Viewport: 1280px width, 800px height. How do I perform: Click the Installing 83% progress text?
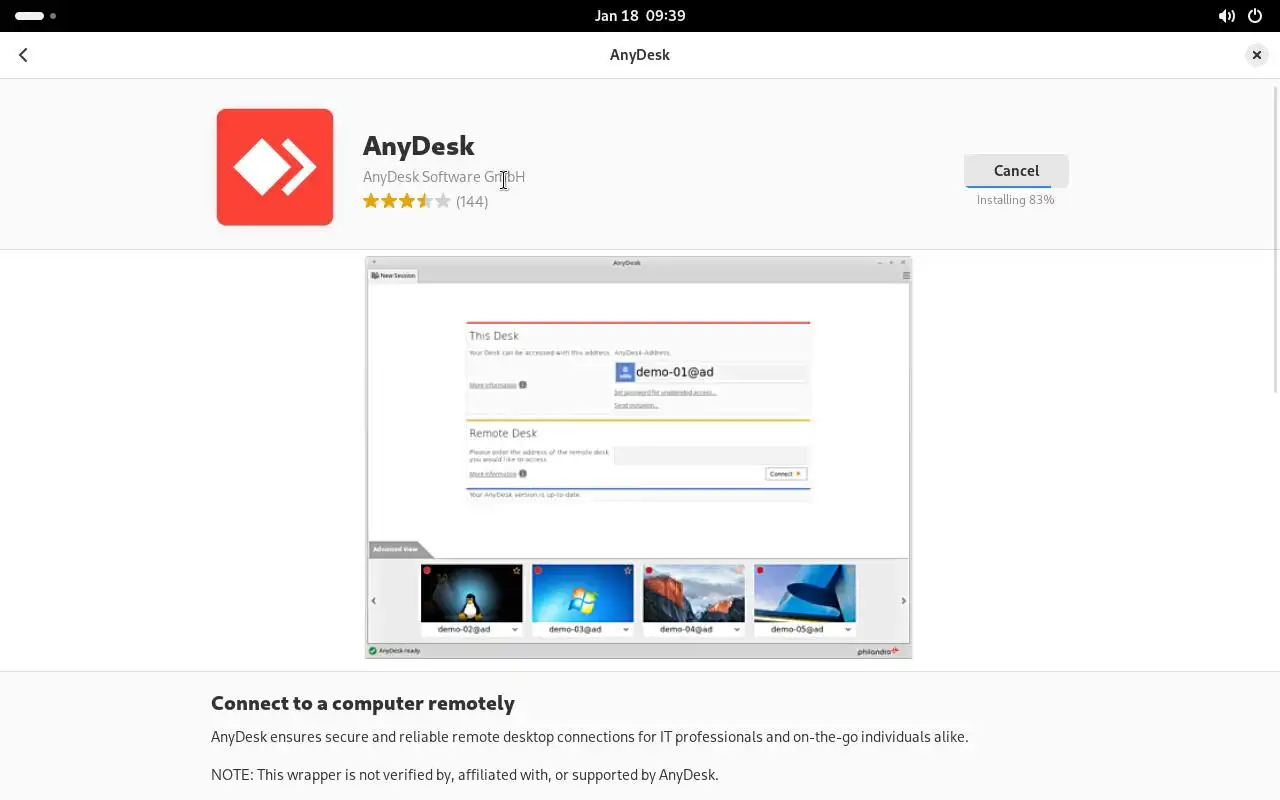click(x=1016, y=200)
